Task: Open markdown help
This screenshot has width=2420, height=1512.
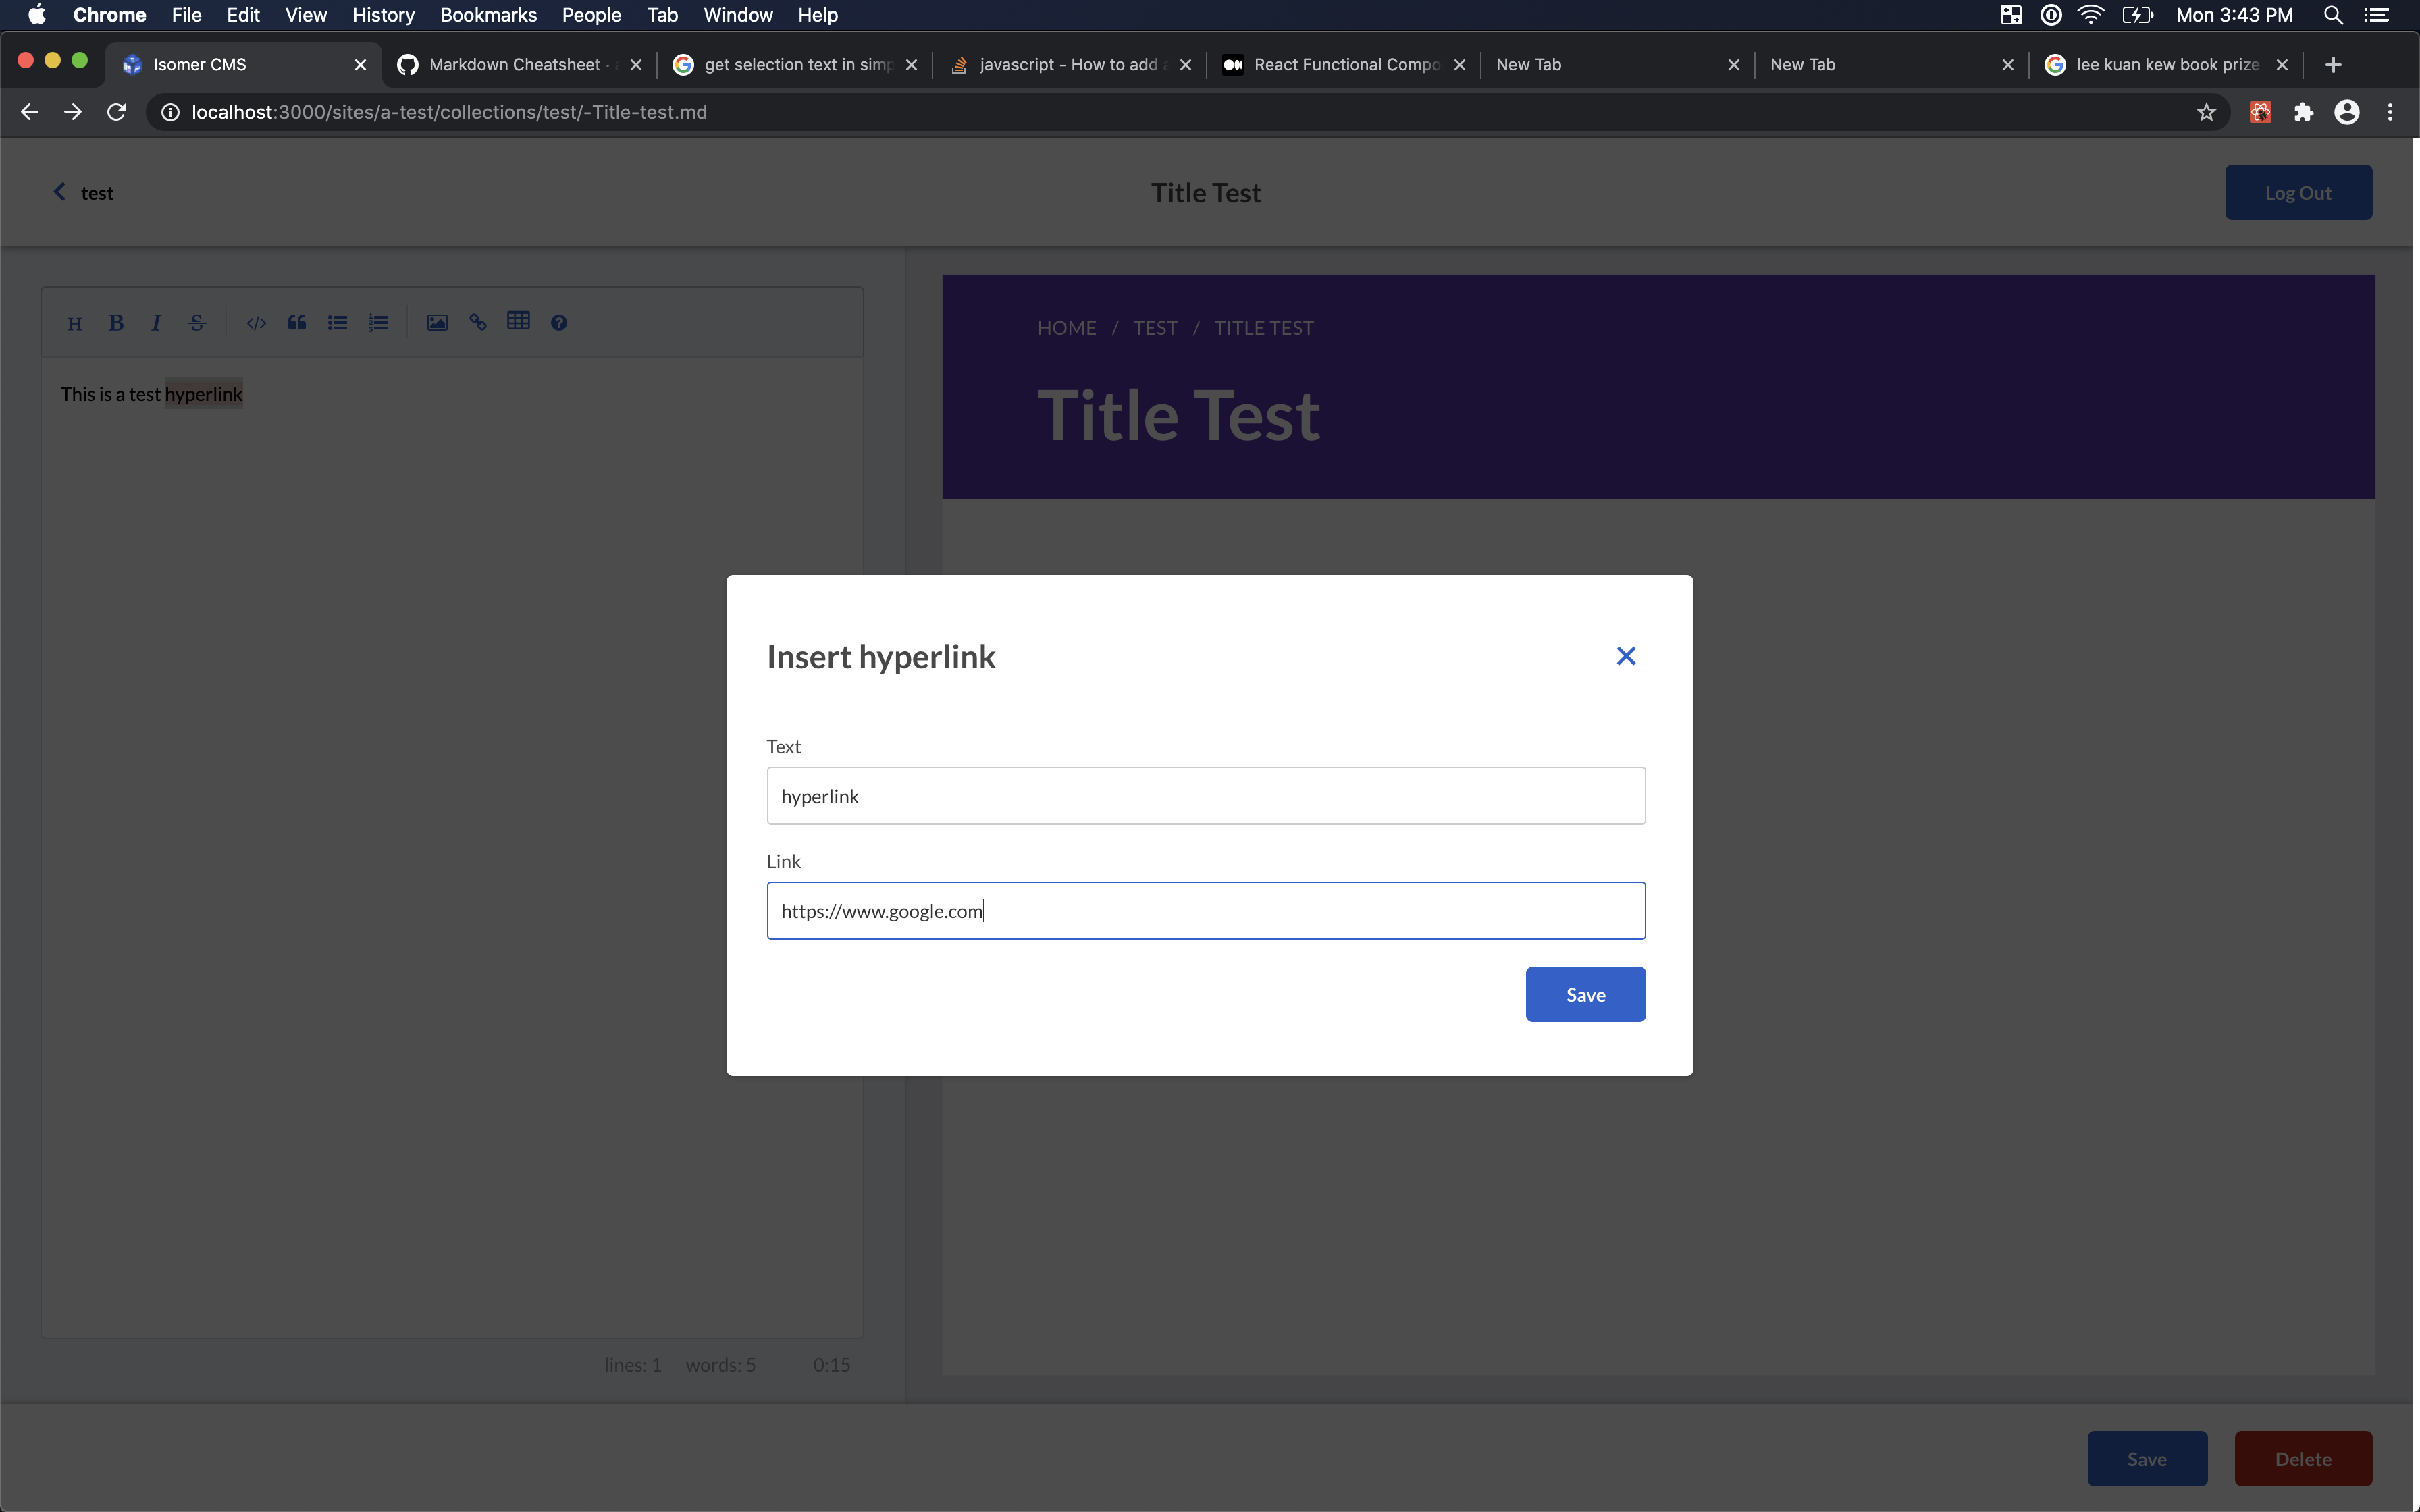Action: point(559,322)
